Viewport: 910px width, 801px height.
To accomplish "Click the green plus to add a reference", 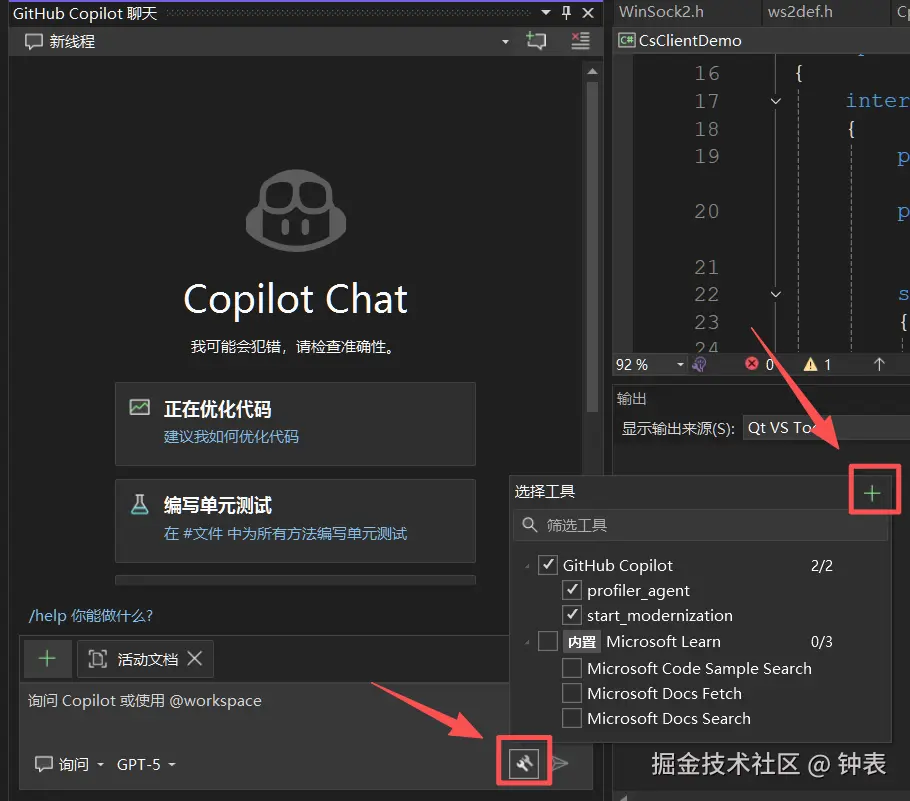I will coord(47,659).
